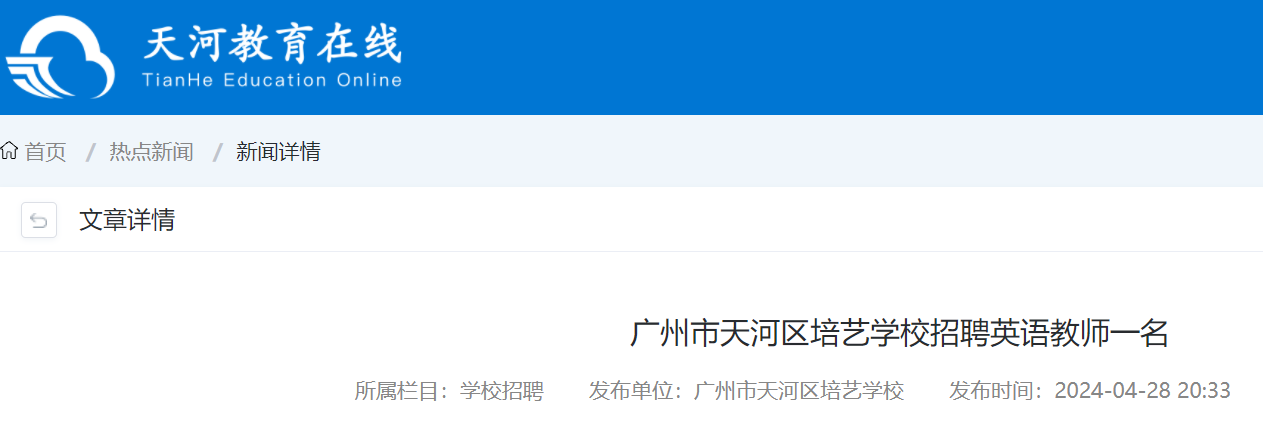Click the slash separator after 首页

click(x=89, y=152)
